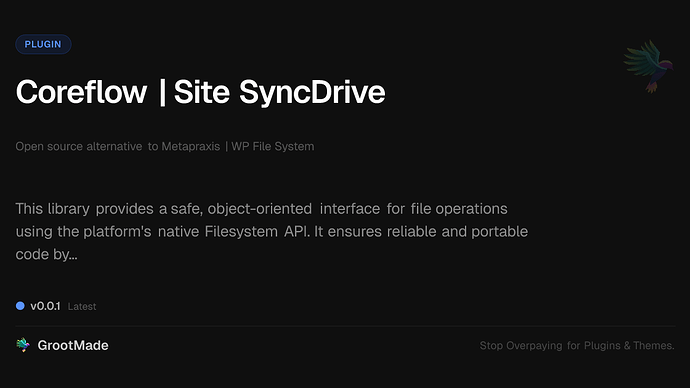Click the 'Open source alternative to Metapraxis' subtitle
The width and height of the screenshot is (690, 388).
pos(165,146)
